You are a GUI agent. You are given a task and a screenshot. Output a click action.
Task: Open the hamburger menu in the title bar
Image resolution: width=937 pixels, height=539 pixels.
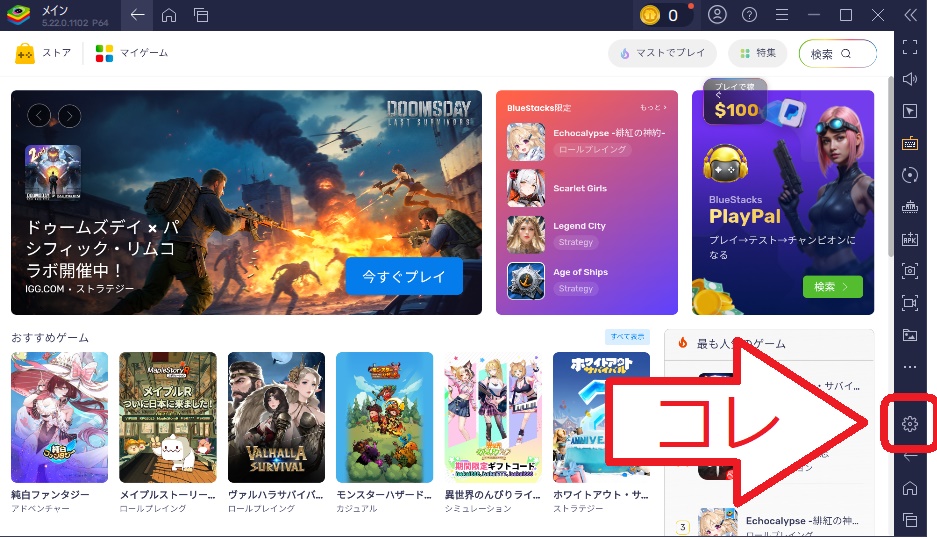point(782,15)
